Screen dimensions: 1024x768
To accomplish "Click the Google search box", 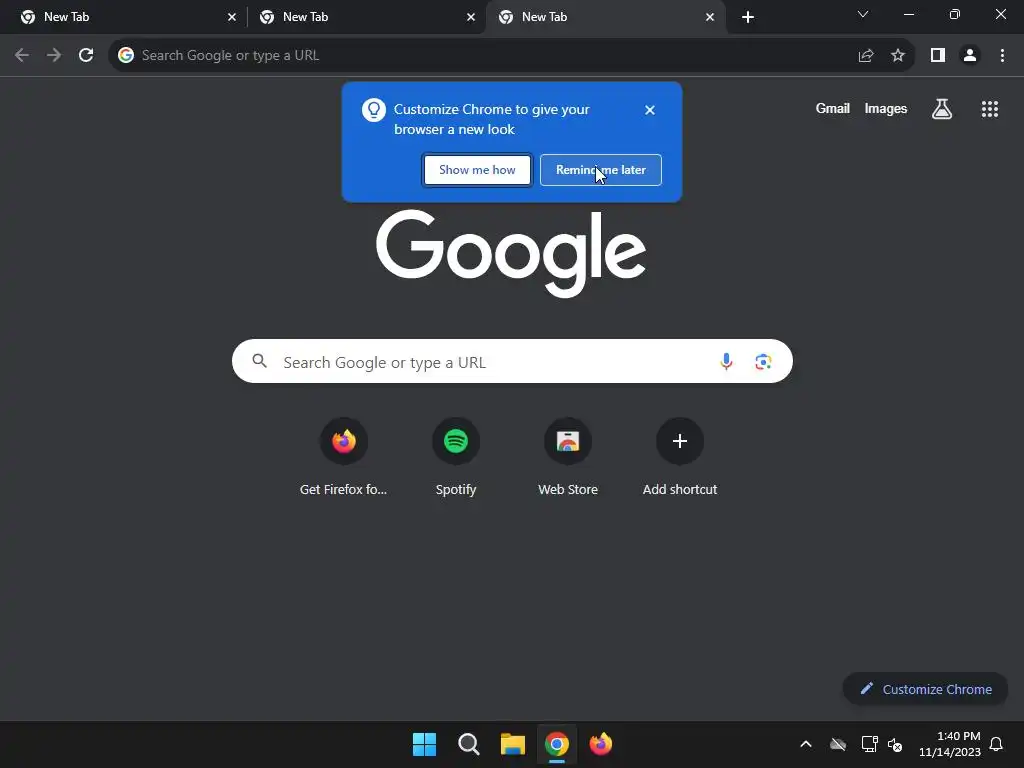I will (x=512, y=361).
